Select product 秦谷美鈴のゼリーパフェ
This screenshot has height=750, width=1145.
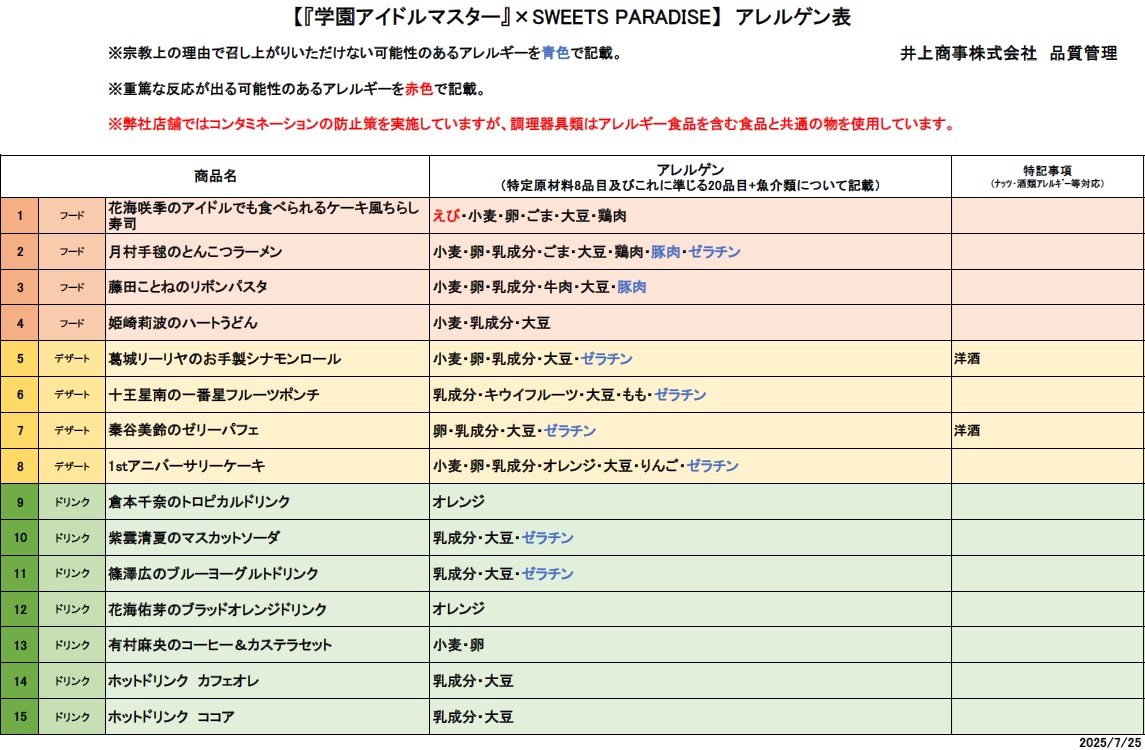tap(267, 431)
